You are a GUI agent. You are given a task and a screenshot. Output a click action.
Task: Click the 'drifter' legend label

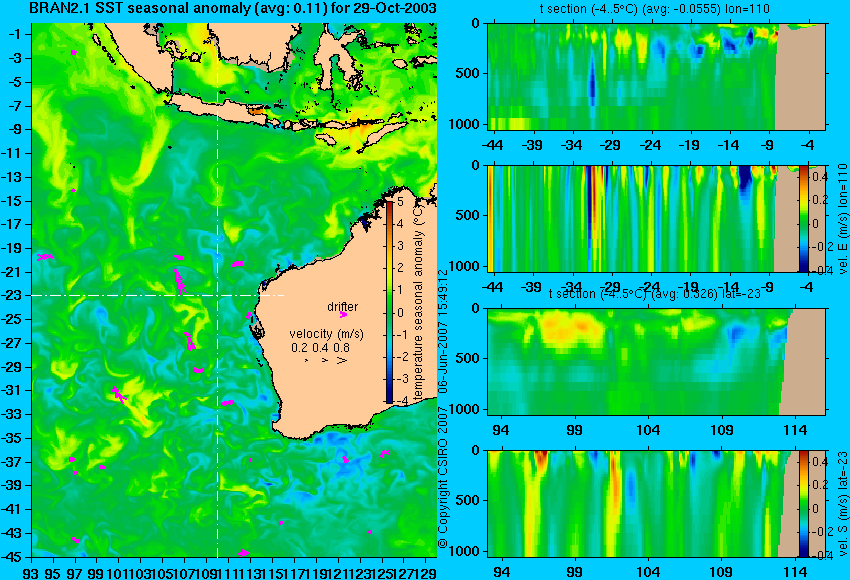[343, 307]
